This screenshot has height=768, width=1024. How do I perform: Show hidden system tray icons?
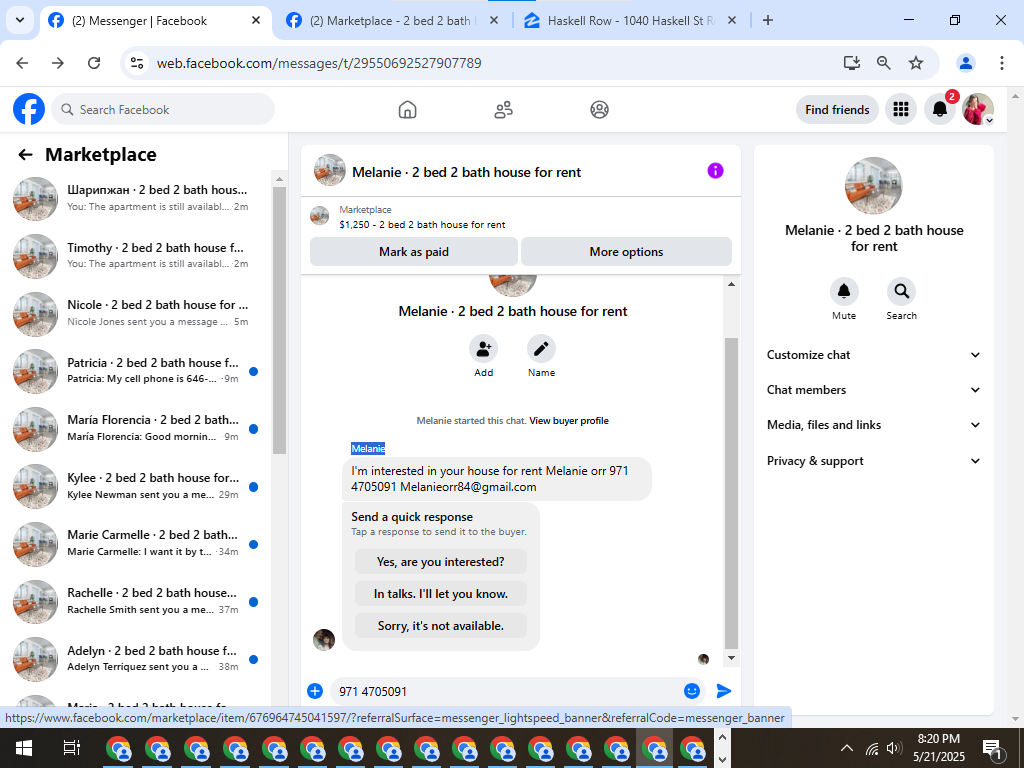point(846,748)
